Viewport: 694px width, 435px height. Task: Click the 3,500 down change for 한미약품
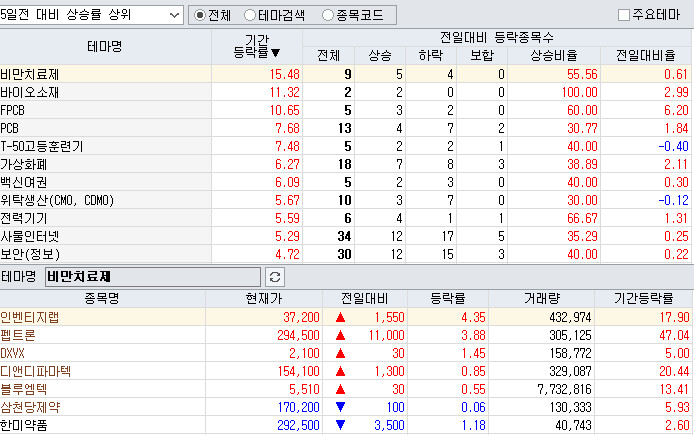click(389, 425)
